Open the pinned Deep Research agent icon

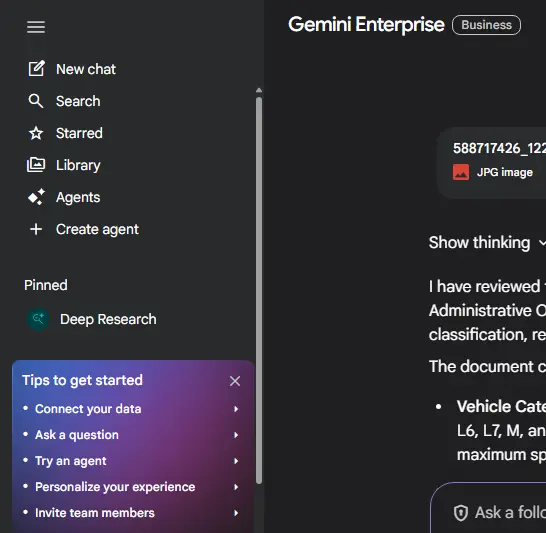click(x=38, y=319)
